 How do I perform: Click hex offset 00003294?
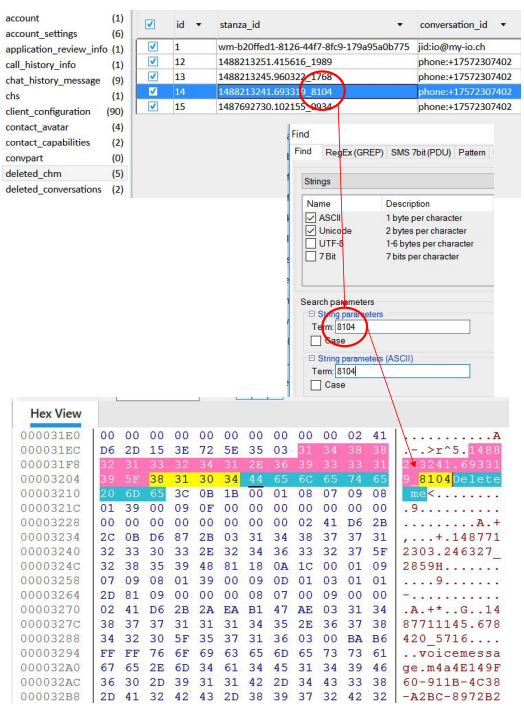(x=50, y=653)
